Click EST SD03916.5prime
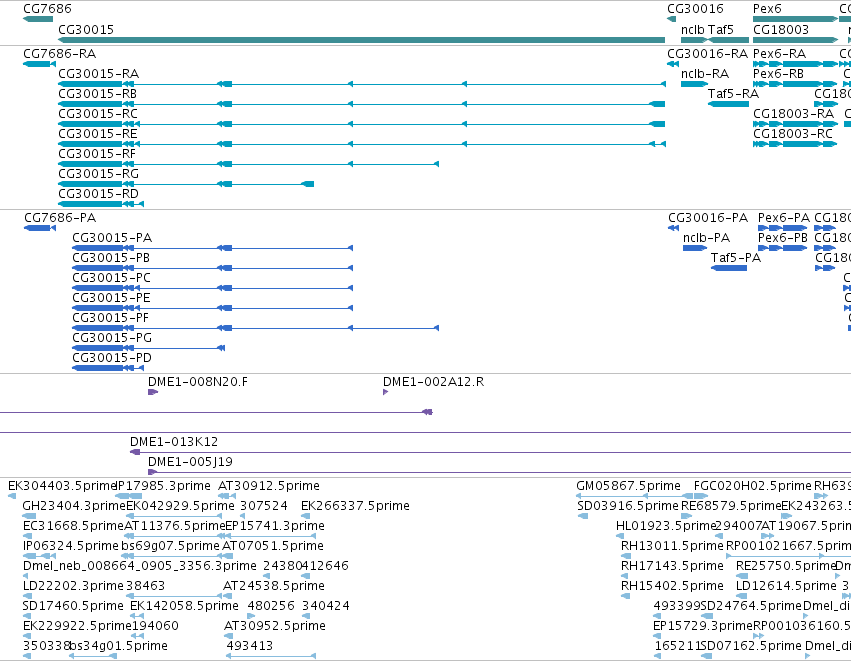This screenshot has height=661, width=851. click(628, 506)
